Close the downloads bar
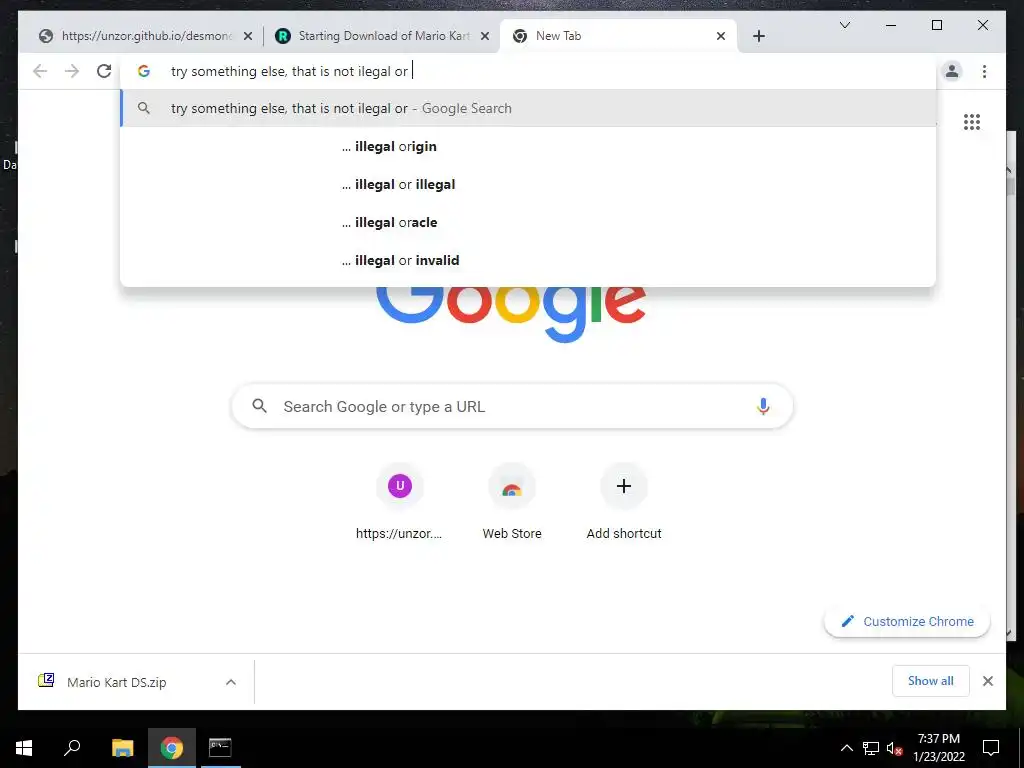The height and width of the screenshot is (768, 1024). 987,681
